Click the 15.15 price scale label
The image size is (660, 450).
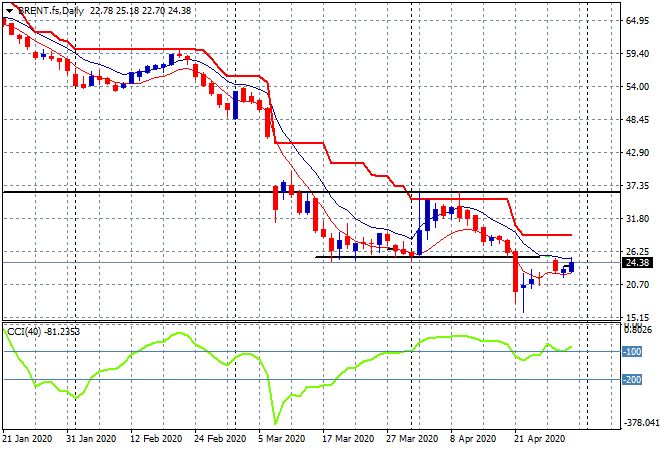point(638,317)
